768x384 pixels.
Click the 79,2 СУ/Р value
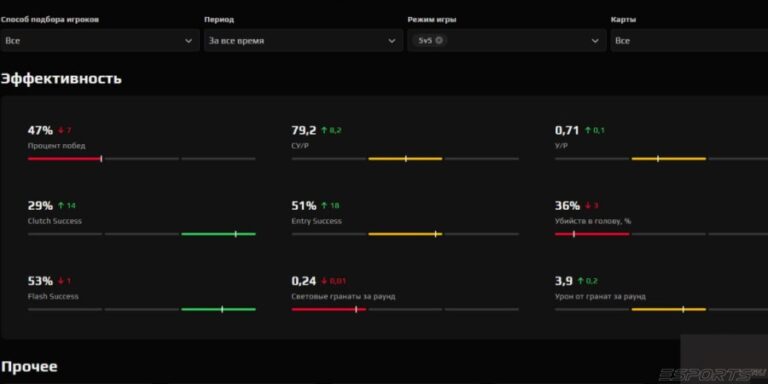coord(304,130)
